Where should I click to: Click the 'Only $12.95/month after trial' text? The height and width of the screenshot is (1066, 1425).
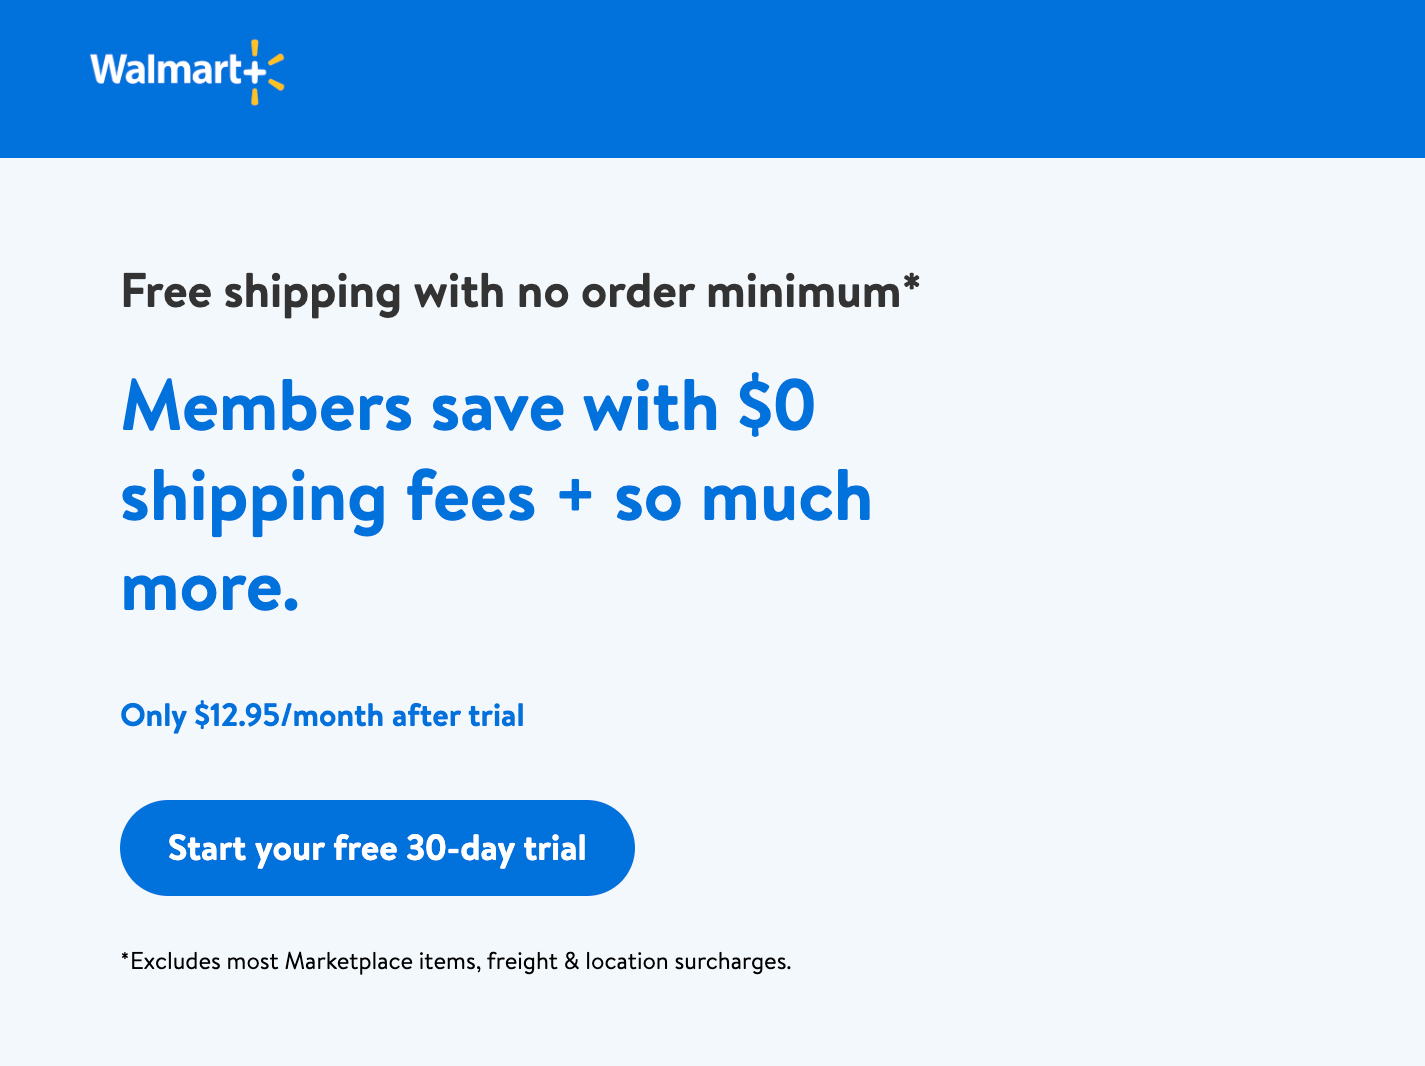click(322, 716)
